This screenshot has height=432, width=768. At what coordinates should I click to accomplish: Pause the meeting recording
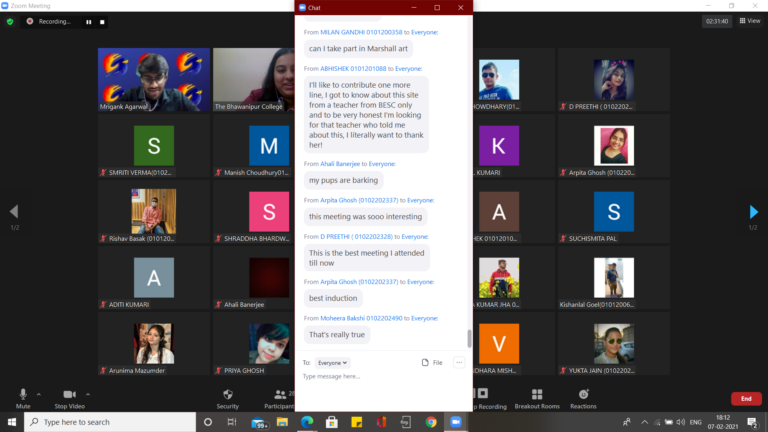(x=88, y=21)
